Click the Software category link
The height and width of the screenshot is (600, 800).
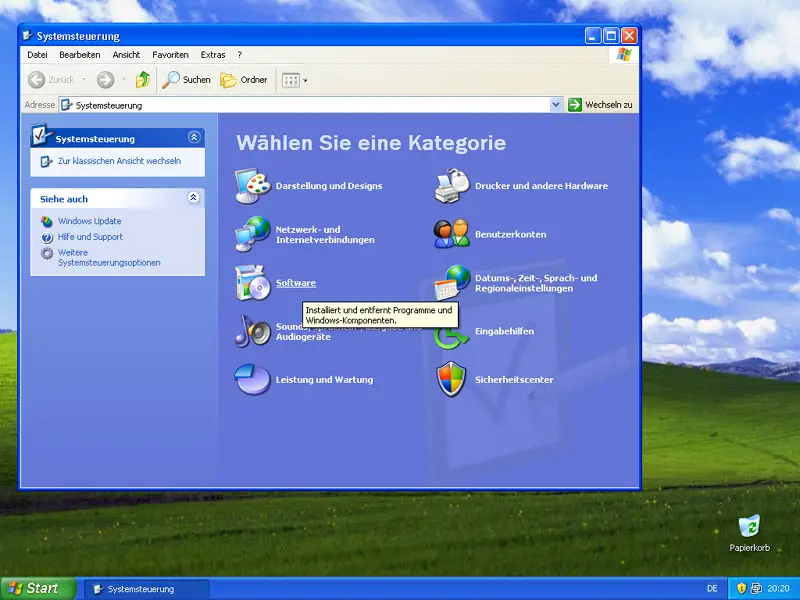tap(296, 283)
